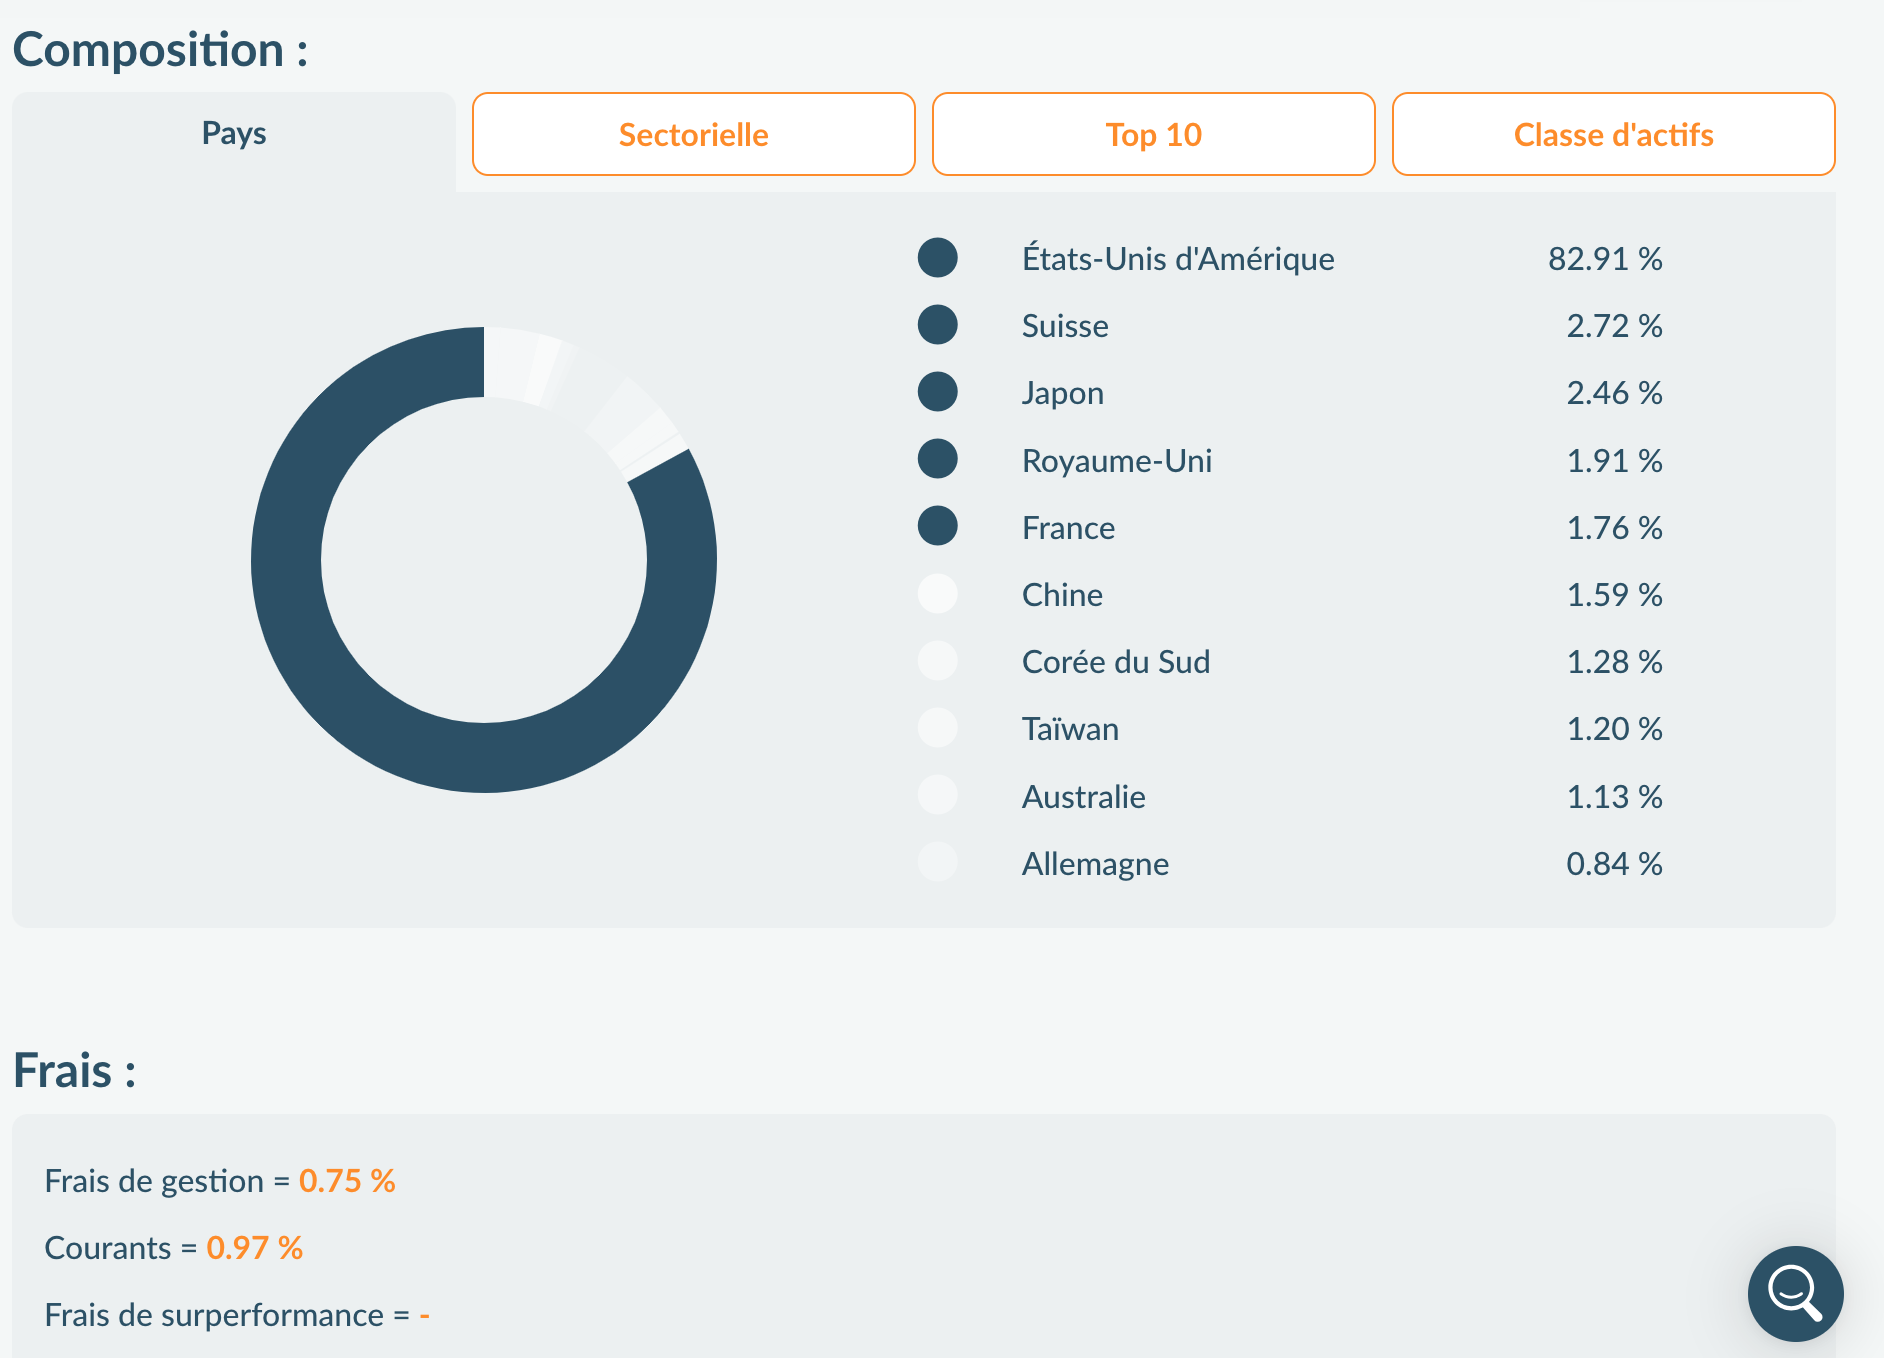This screenshot has width=1884, height=1358.
Task: Select the Taïwan legend dot
Action: [x=937, y=728]
